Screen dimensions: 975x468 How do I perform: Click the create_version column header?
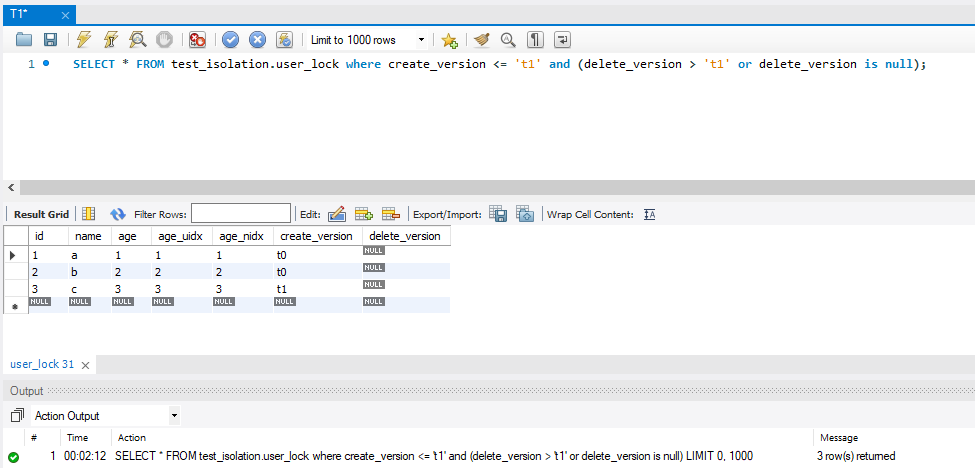coord(318,236)
